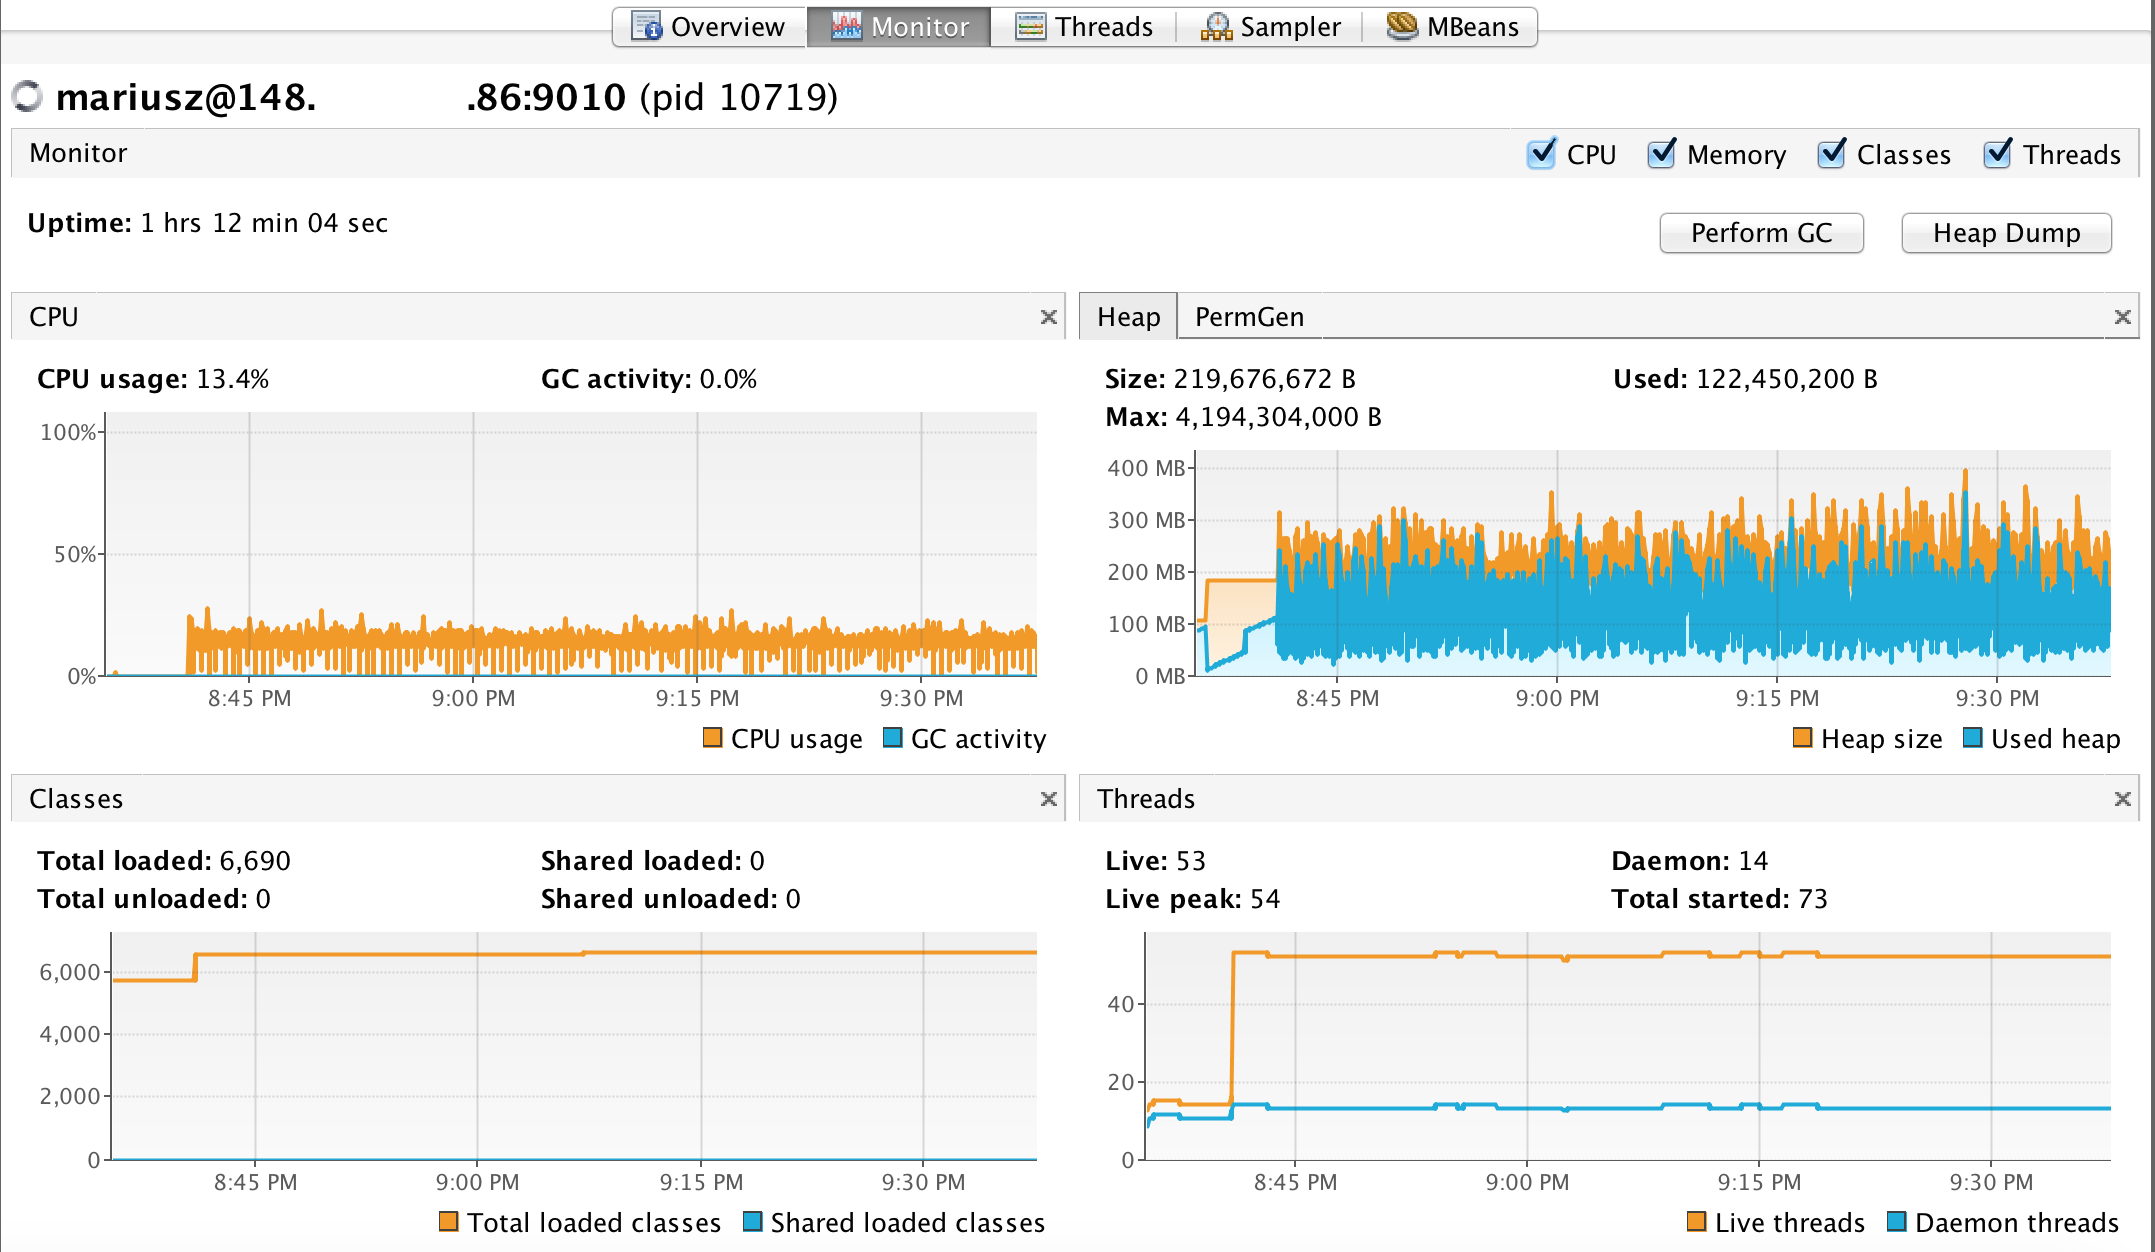Viewport: 2155px width, 1252px height.
Task: Click the CPU usage legend swatch
Action: coord(713,738)
